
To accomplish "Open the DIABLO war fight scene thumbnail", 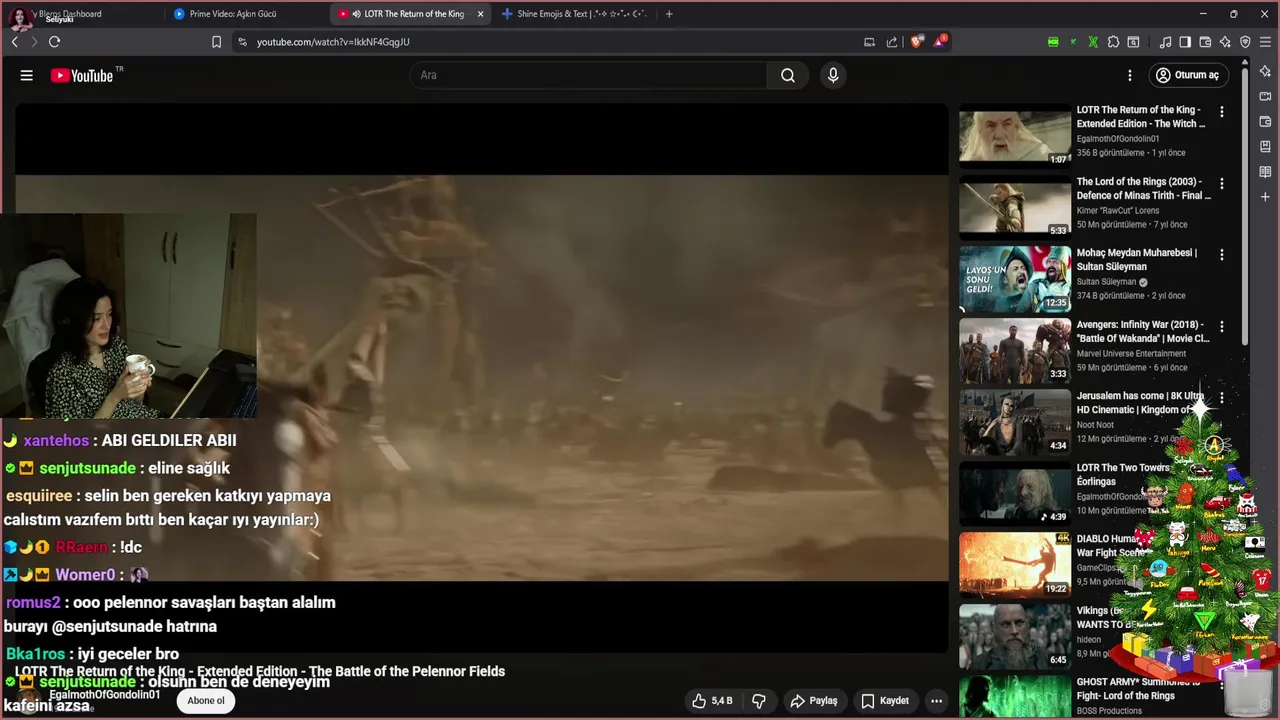I will [1015, 564].
